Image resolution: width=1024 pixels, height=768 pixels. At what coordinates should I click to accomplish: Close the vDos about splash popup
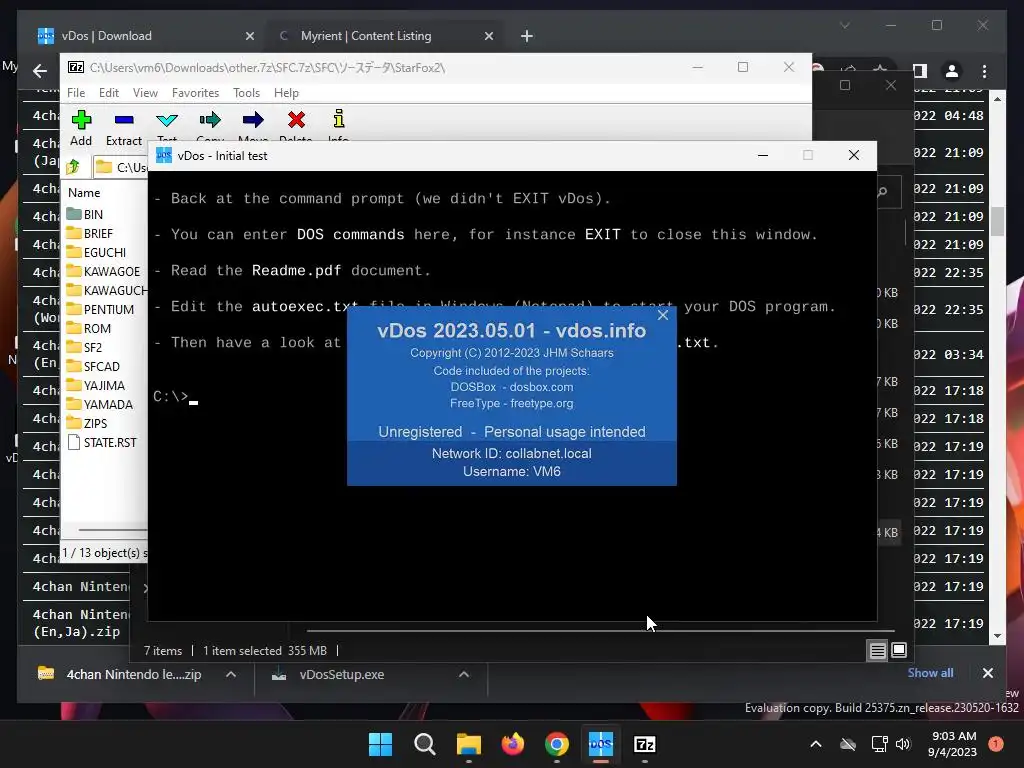click(x=663, y=315)
